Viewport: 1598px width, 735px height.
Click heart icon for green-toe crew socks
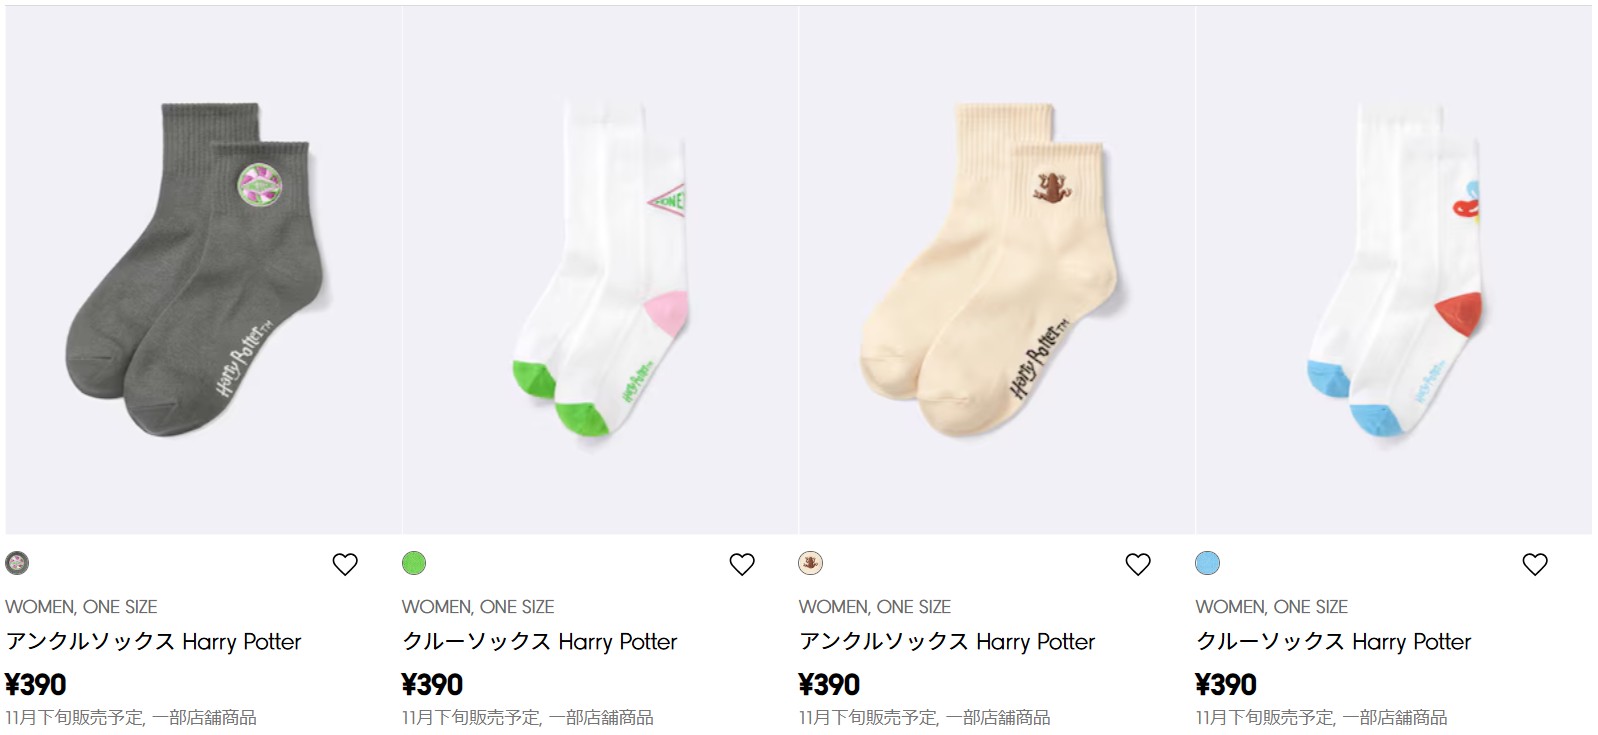[742, 564]
